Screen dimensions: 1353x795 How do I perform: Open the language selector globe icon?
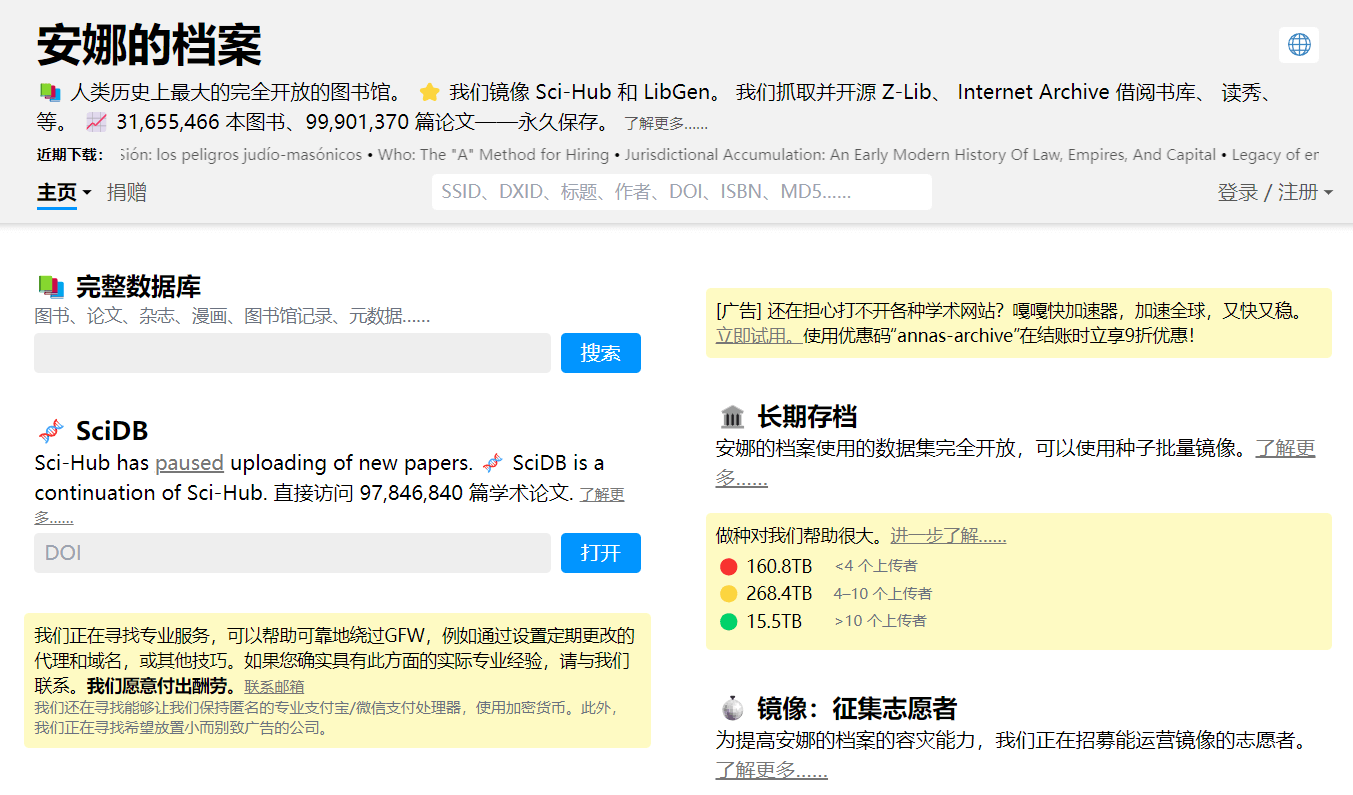tap(1299, 45)
